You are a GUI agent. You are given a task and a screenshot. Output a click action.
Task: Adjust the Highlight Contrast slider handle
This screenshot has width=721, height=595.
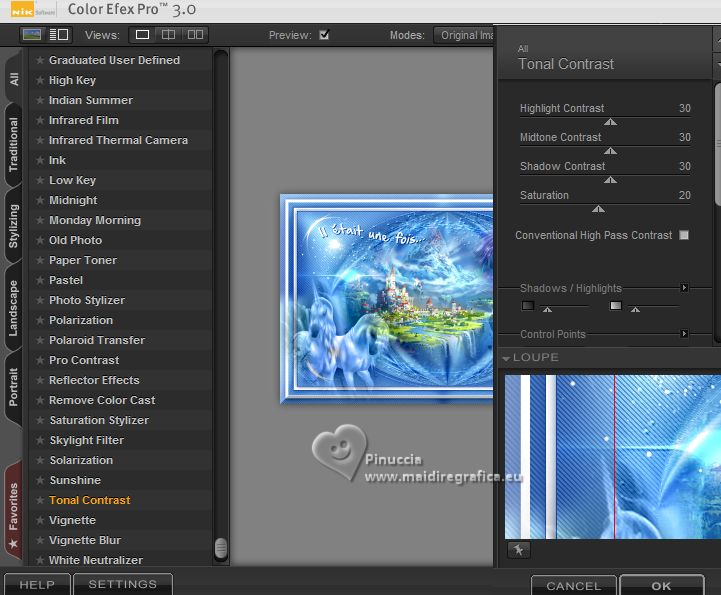point(610,122)
